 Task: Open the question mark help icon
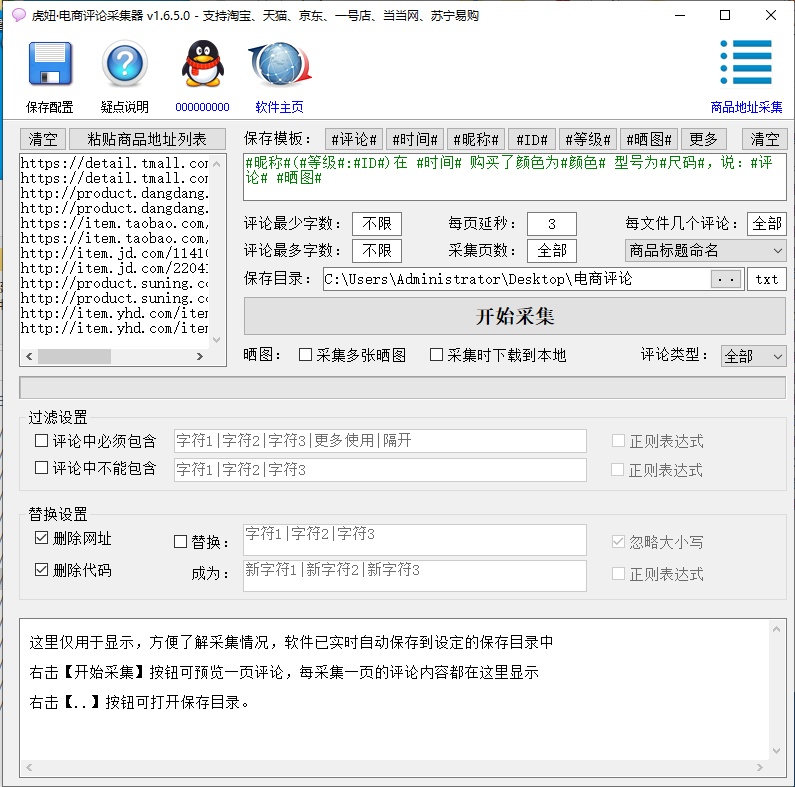click(124, 66)
